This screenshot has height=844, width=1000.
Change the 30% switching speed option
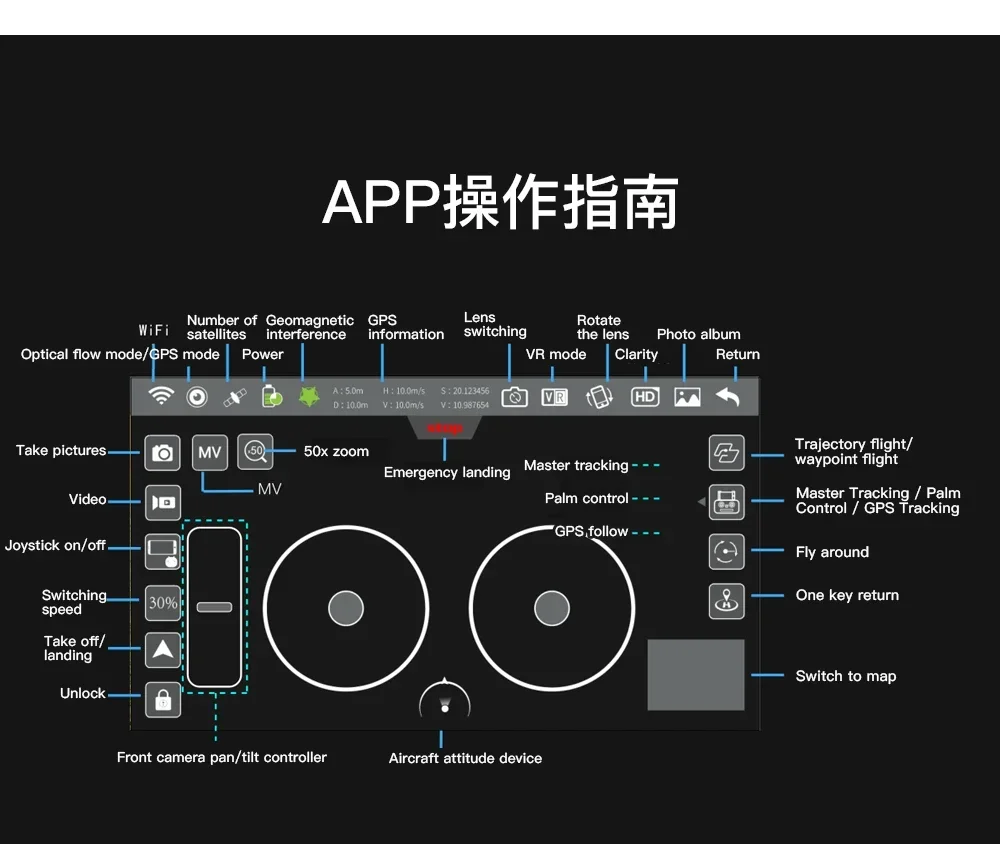pyautogui.click(x=163, y=603)
